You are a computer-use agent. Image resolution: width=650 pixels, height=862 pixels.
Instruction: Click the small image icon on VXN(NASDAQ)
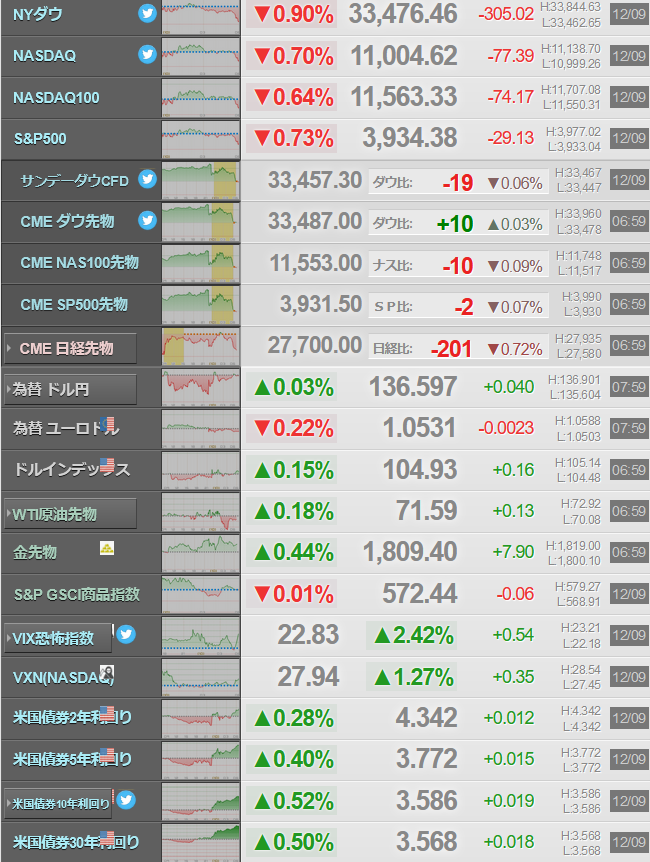107,672
